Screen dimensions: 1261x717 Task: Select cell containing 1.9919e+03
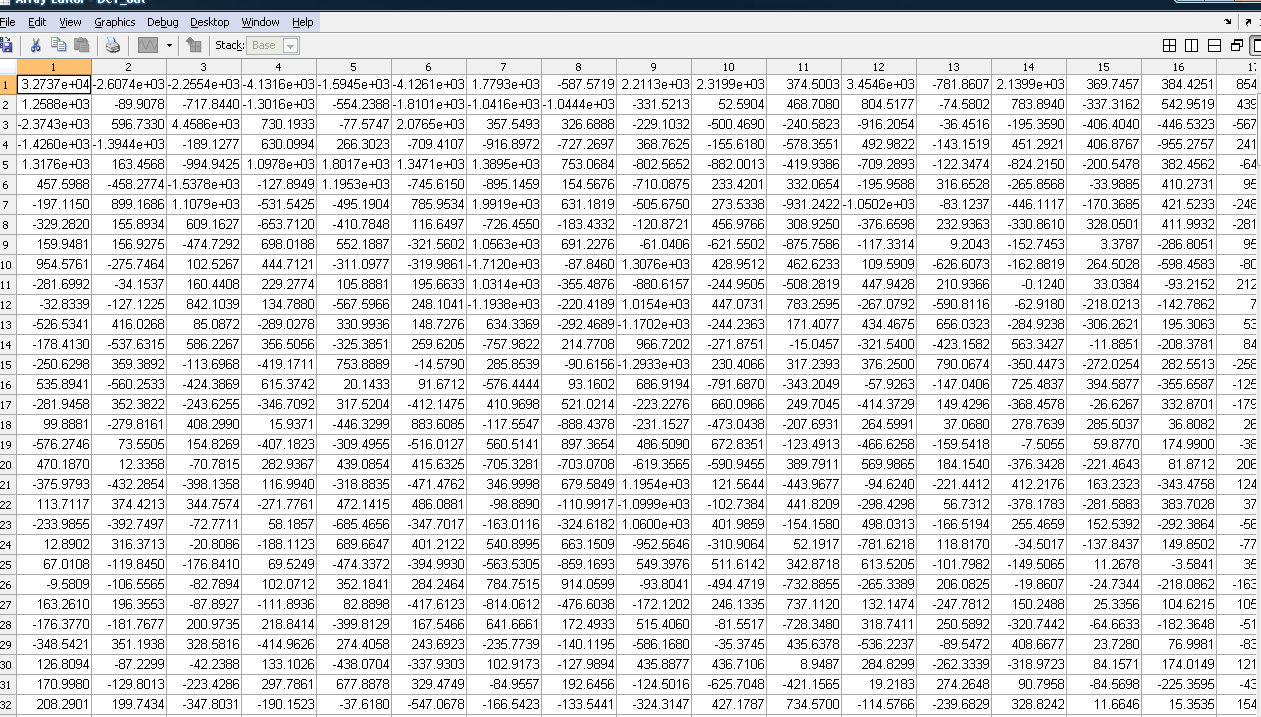point(504,204)
